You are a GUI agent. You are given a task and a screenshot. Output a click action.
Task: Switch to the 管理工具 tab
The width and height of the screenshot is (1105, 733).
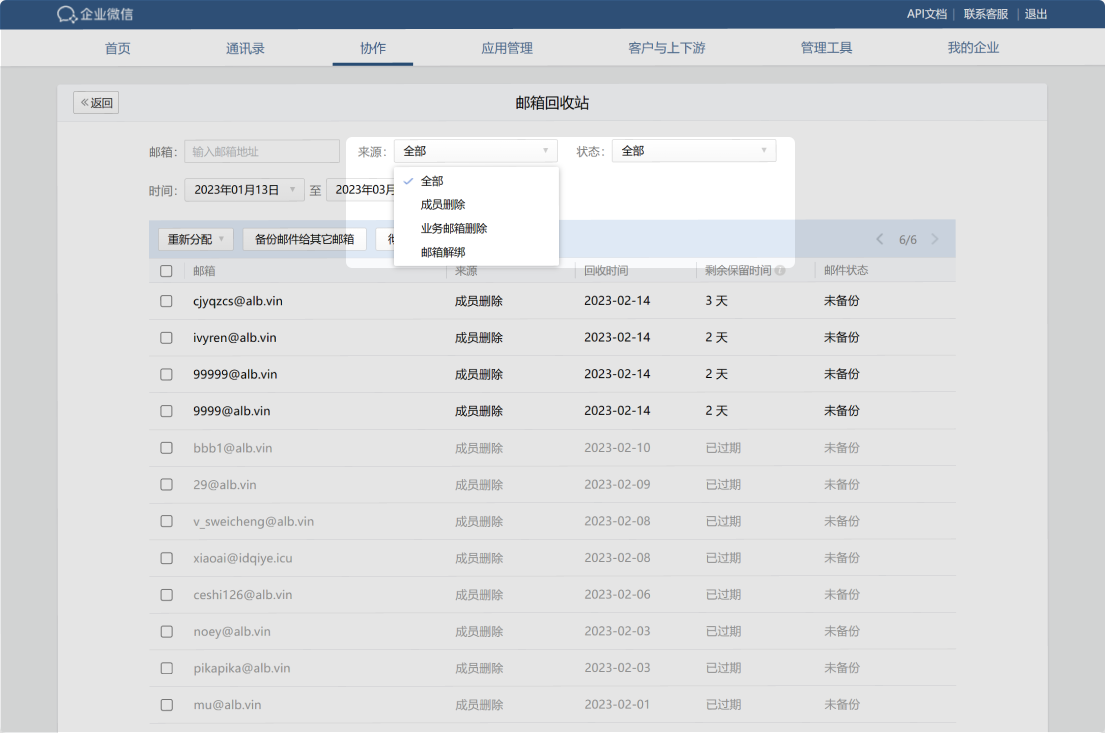click(x=826, y=47)
